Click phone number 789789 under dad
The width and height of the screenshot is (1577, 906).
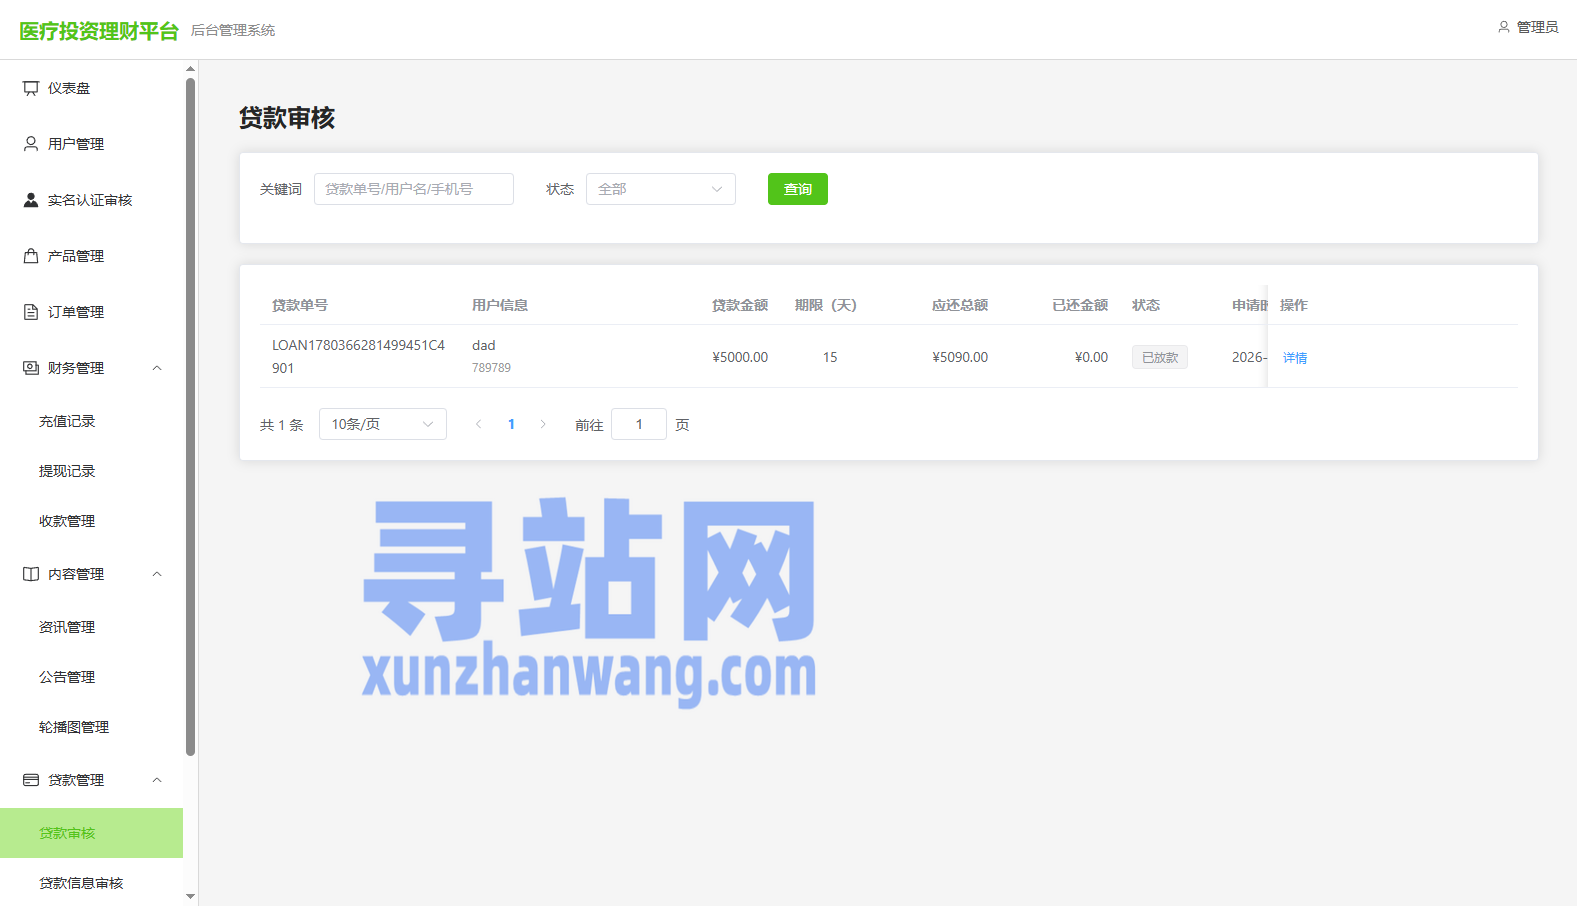coord(491,368)
